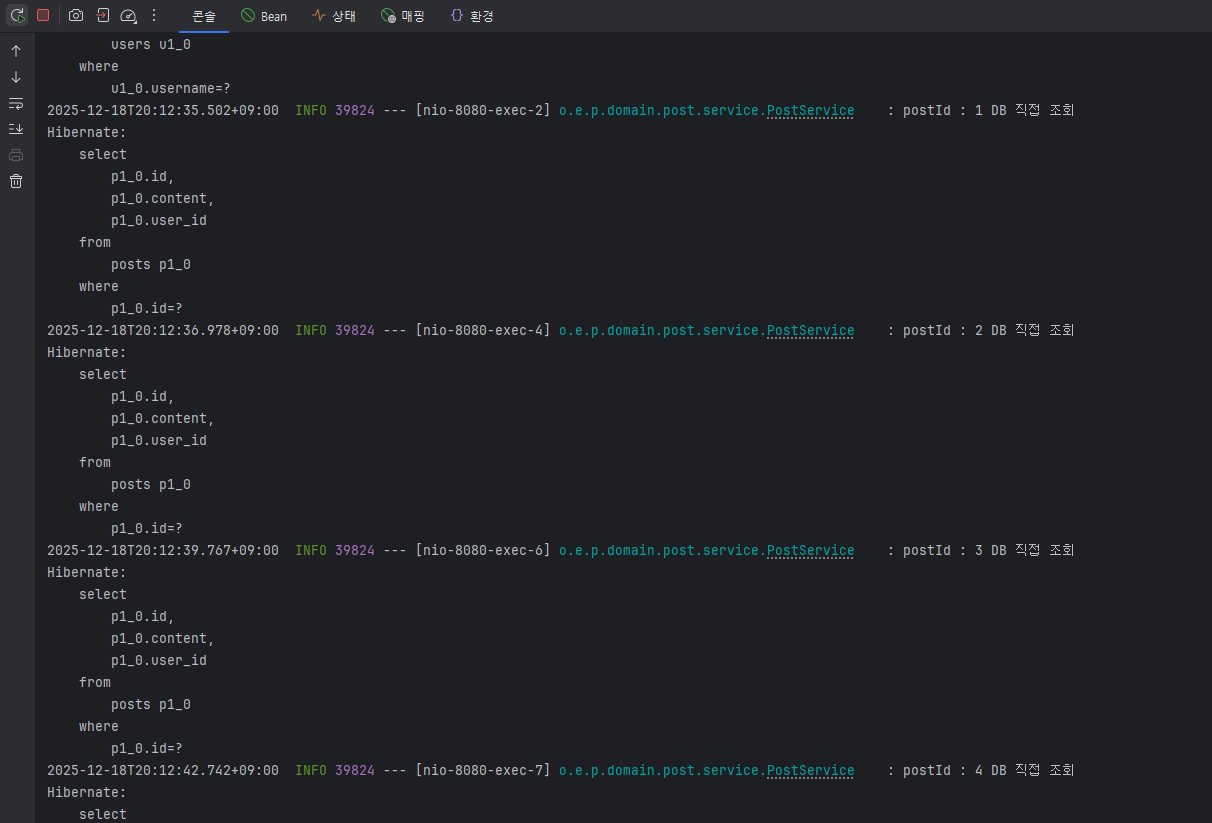The height and width of the screenshot is (823, 1212).
Task: Click the timestamp 2025-12-18T20:12:42.742+09:00
Action: (x=163, y=770)
